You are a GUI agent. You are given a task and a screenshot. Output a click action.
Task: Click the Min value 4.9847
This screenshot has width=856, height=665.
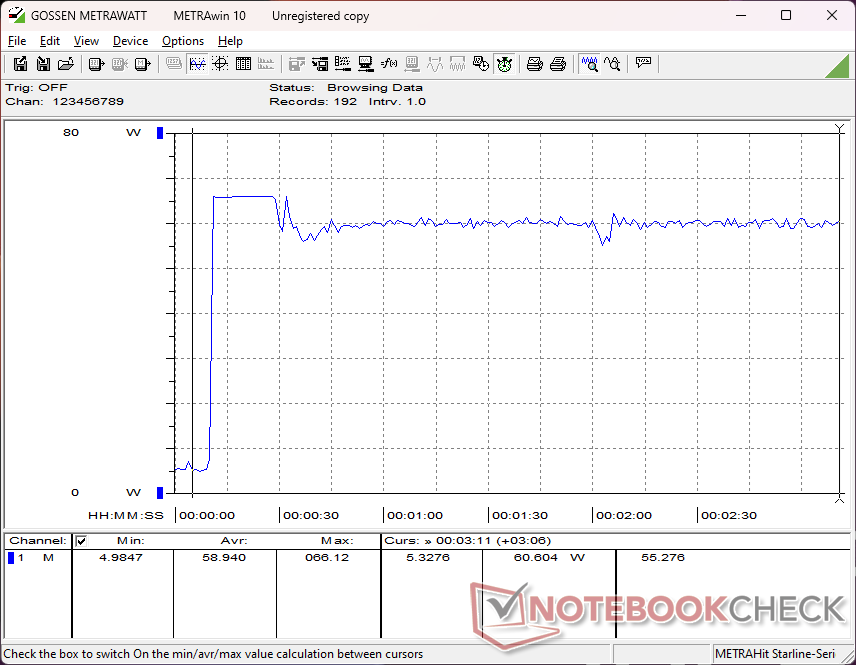coord(121,557)
